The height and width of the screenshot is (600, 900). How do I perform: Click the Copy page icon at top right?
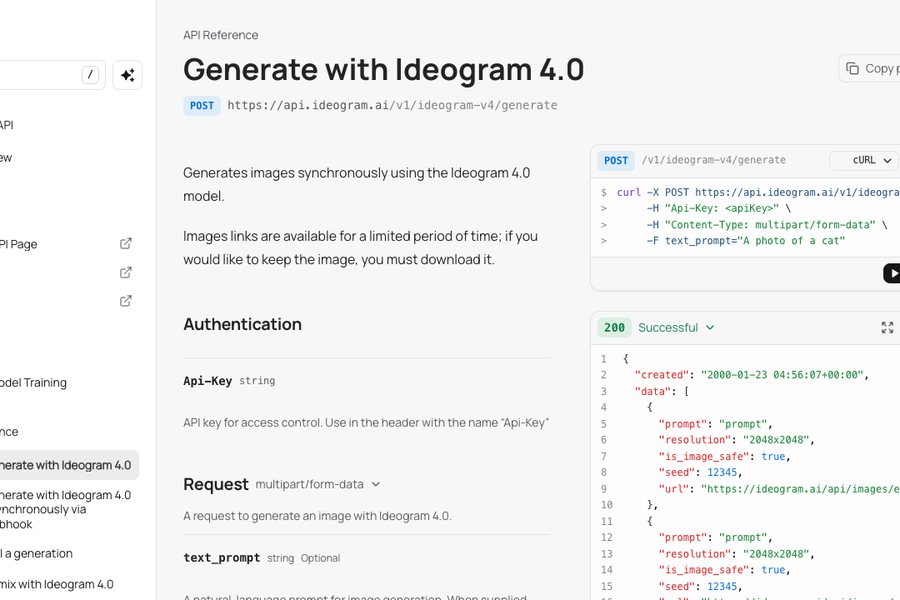[x=853, y=68]
